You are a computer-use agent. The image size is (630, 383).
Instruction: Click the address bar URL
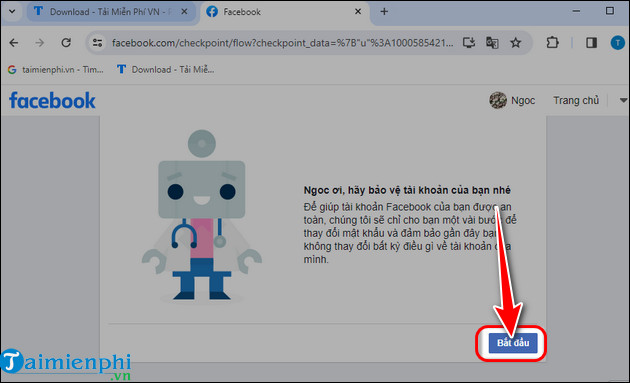pos(282,43)
